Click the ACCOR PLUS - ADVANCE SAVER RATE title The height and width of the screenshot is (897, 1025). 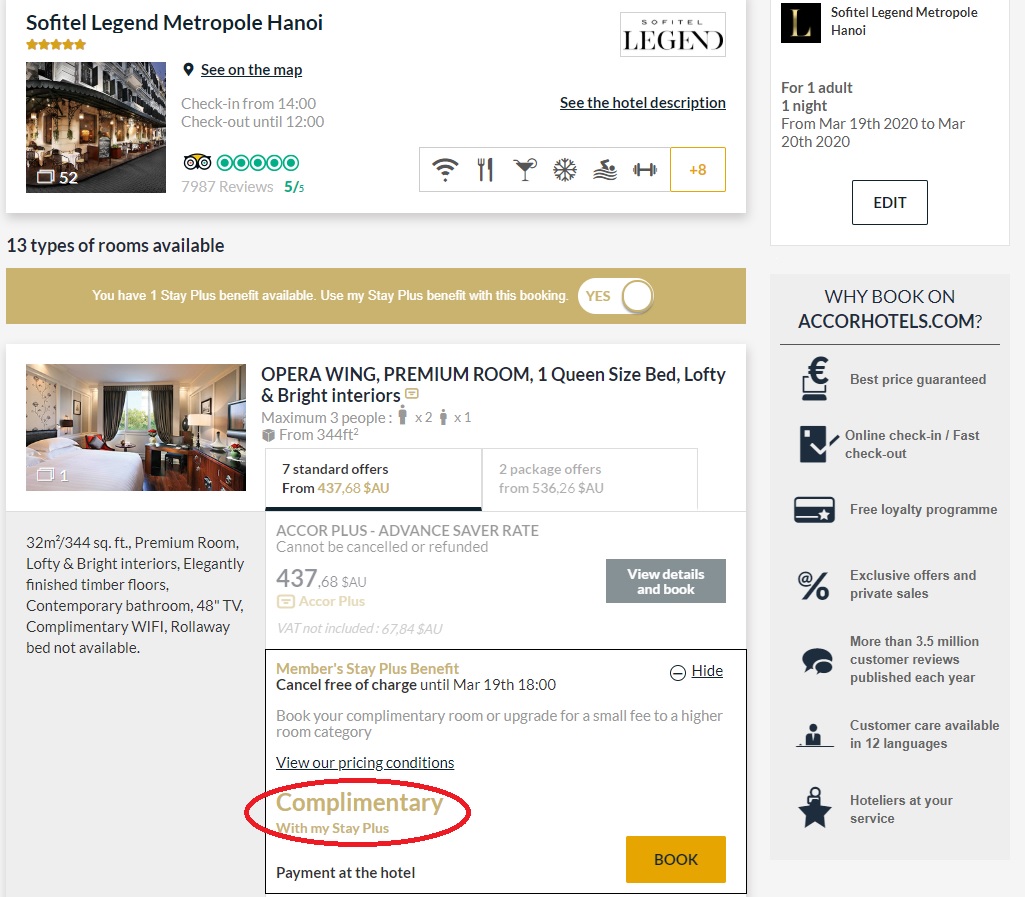coord(407,530)
